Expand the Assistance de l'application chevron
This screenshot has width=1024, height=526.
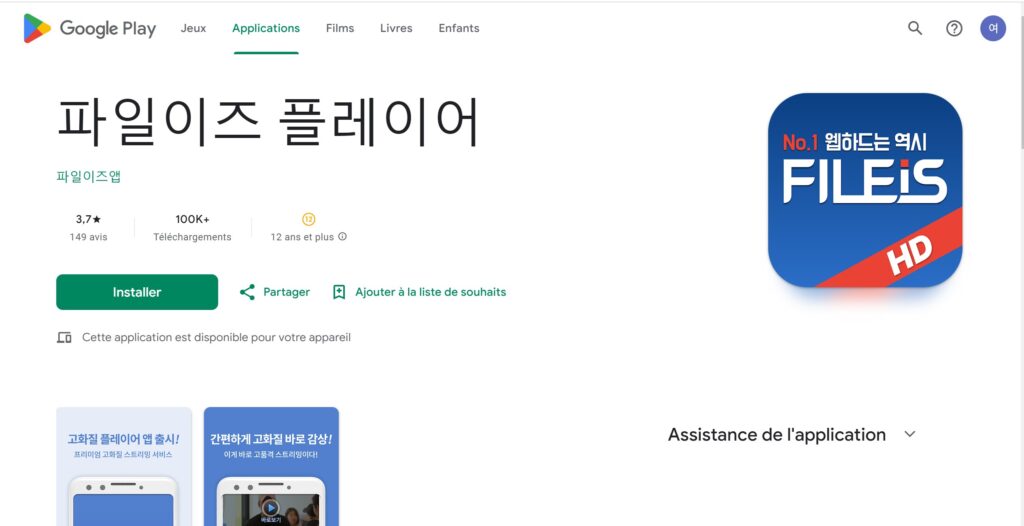(910, 435)
